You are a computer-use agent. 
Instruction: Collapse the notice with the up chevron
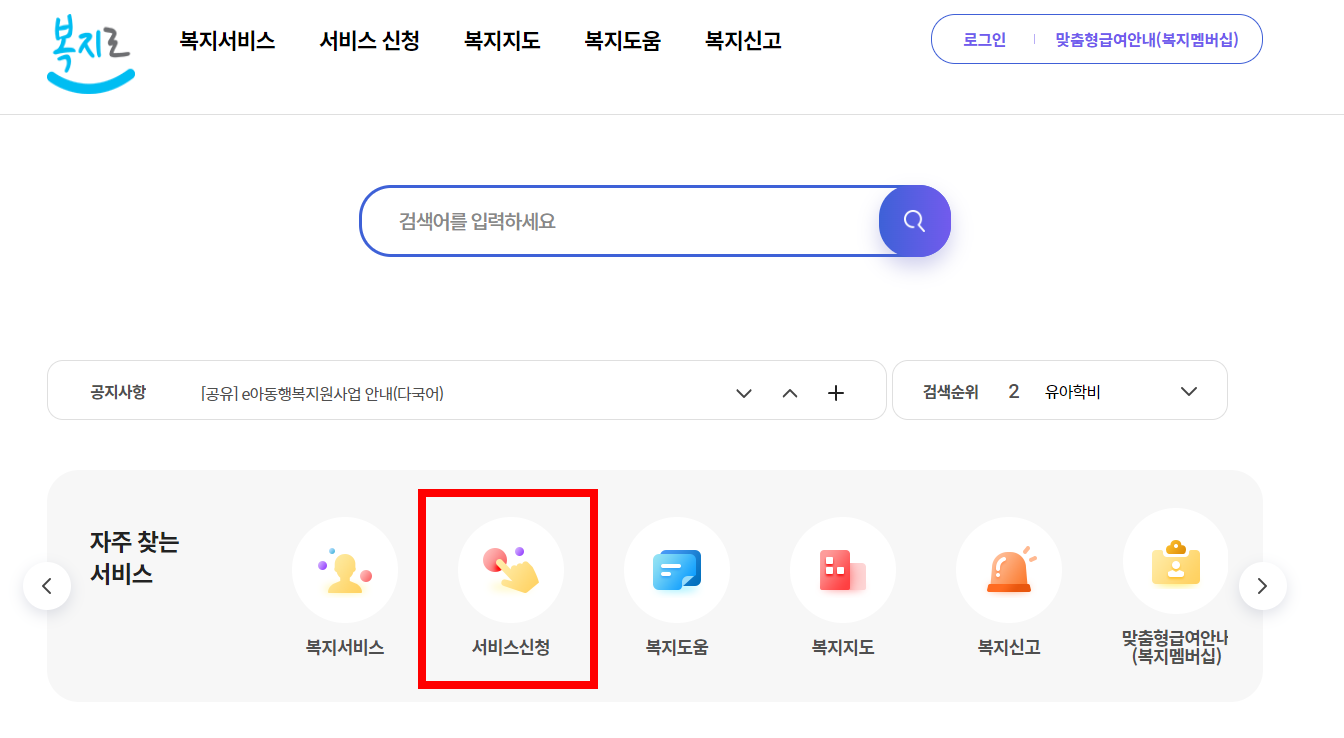(x=790, y=393)
